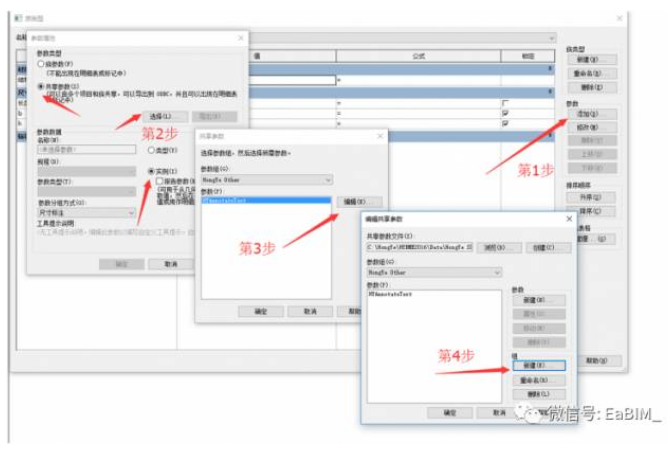668x450 pixels.
Task: Click 重命名(R) under 族类型 in Family Types
Action: point(592,74)
